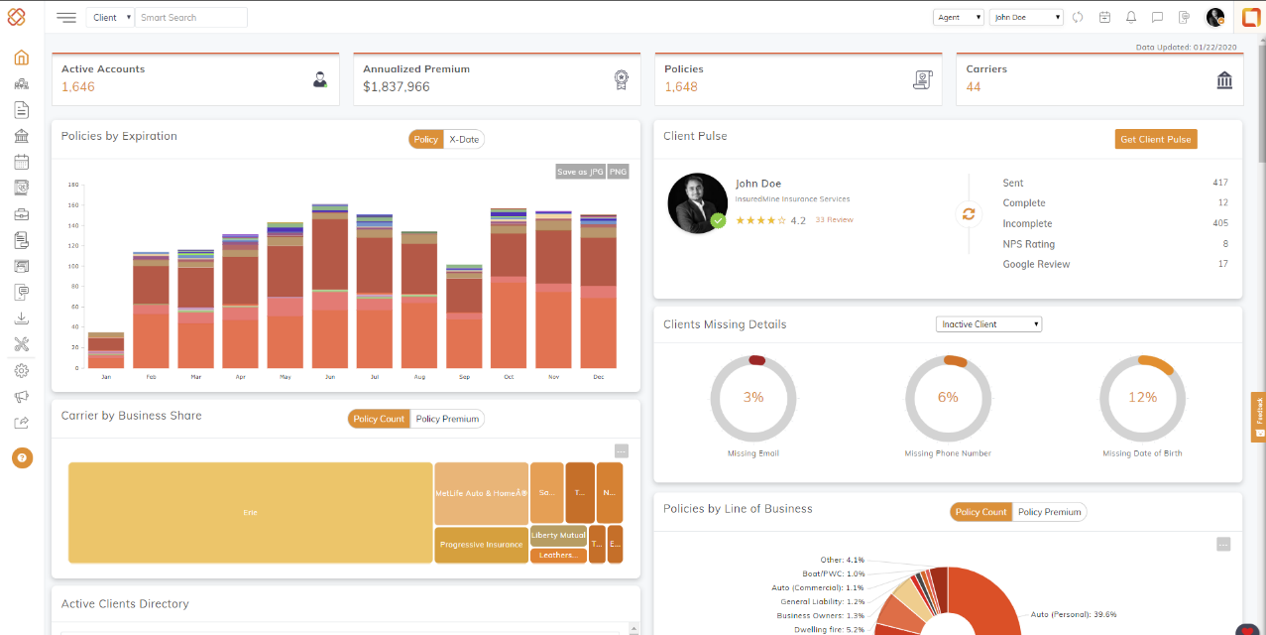Click the Missing Phone Number 6% donut gauge
This screenshot has height=635, width=1266.
click(x=947, y=397)
